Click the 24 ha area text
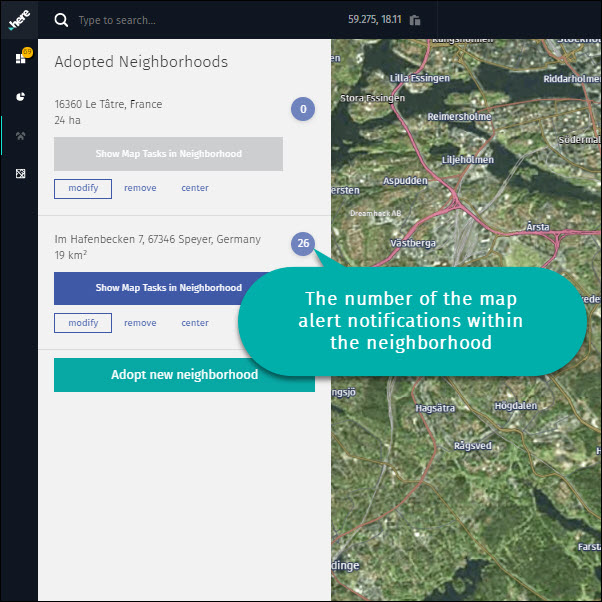Screen dimensions: 602x602 [x=68, y=121]
